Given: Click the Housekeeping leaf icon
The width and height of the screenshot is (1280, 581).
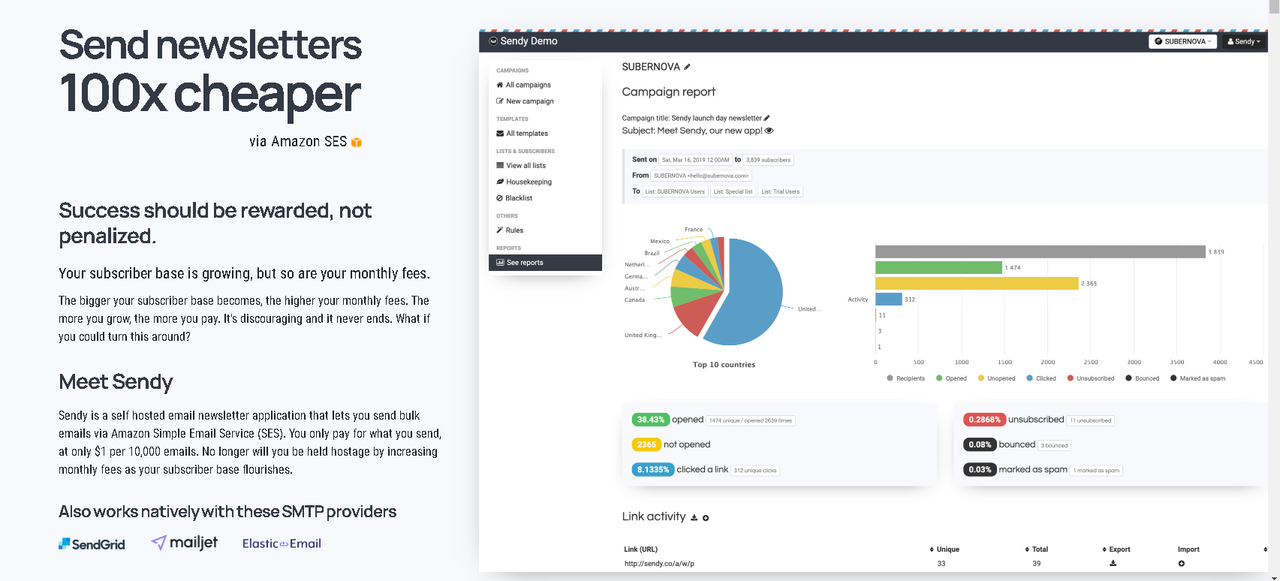Looking at the screenshot, I should pyautogui.click(x=500, y=182).
